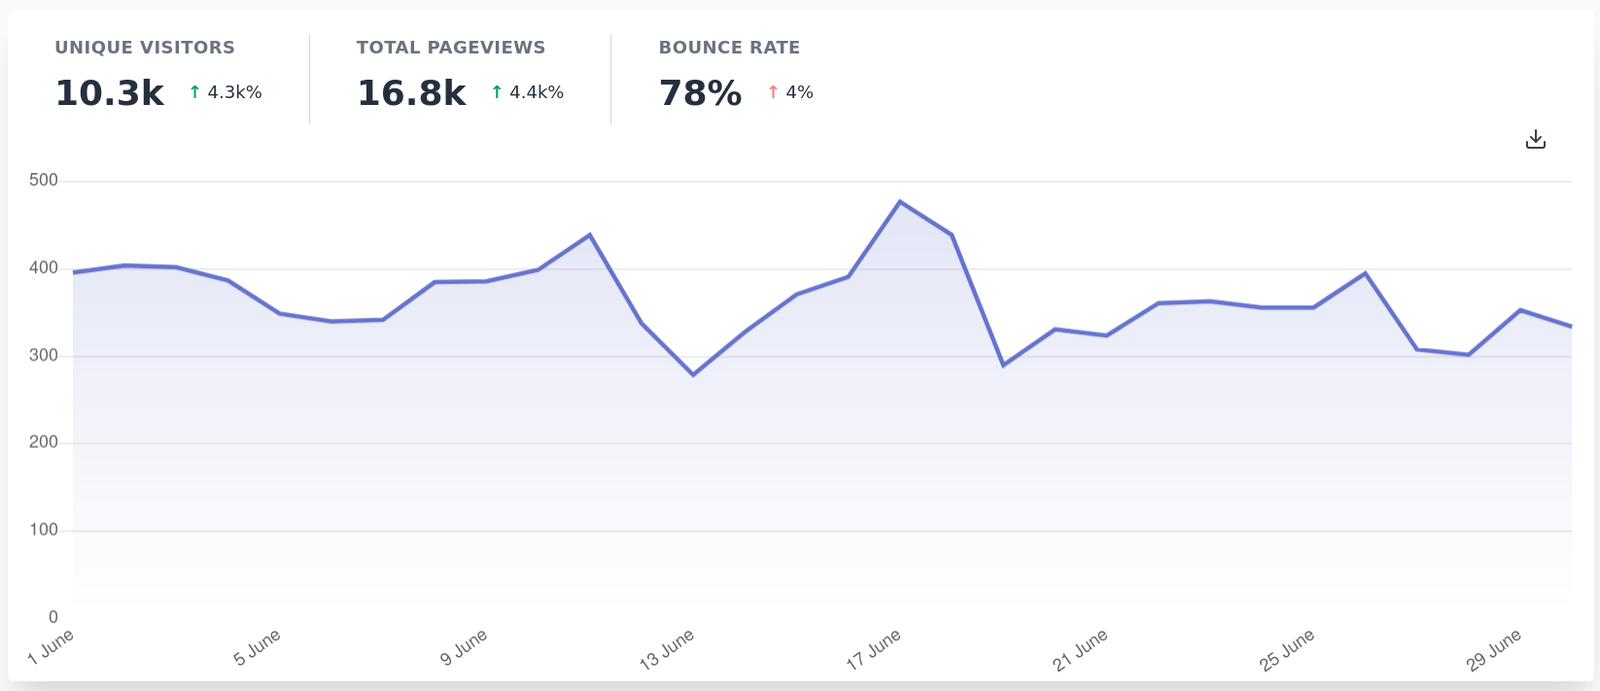Click red up arrow beside 4%
The width and height of the screenshot is (1600, 691).
pyautogui.click(x=773, y=92)
